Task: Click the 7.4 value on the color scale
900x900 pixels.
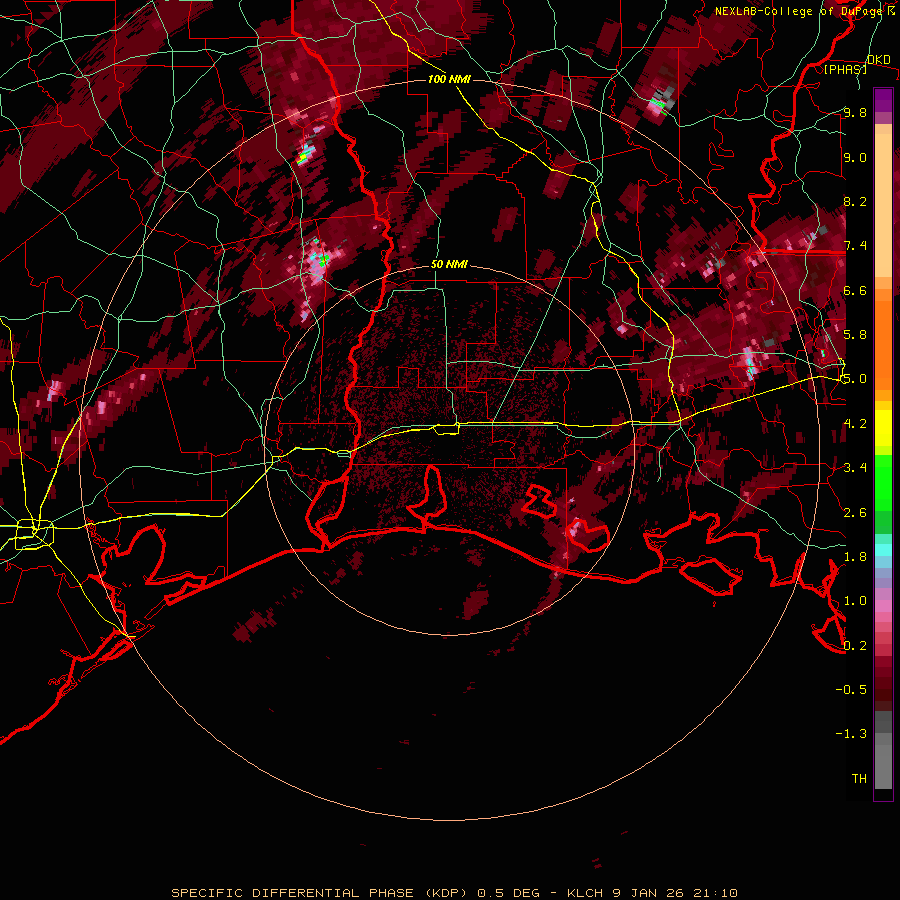Action: pyautogui.click(x=855, y=246)
